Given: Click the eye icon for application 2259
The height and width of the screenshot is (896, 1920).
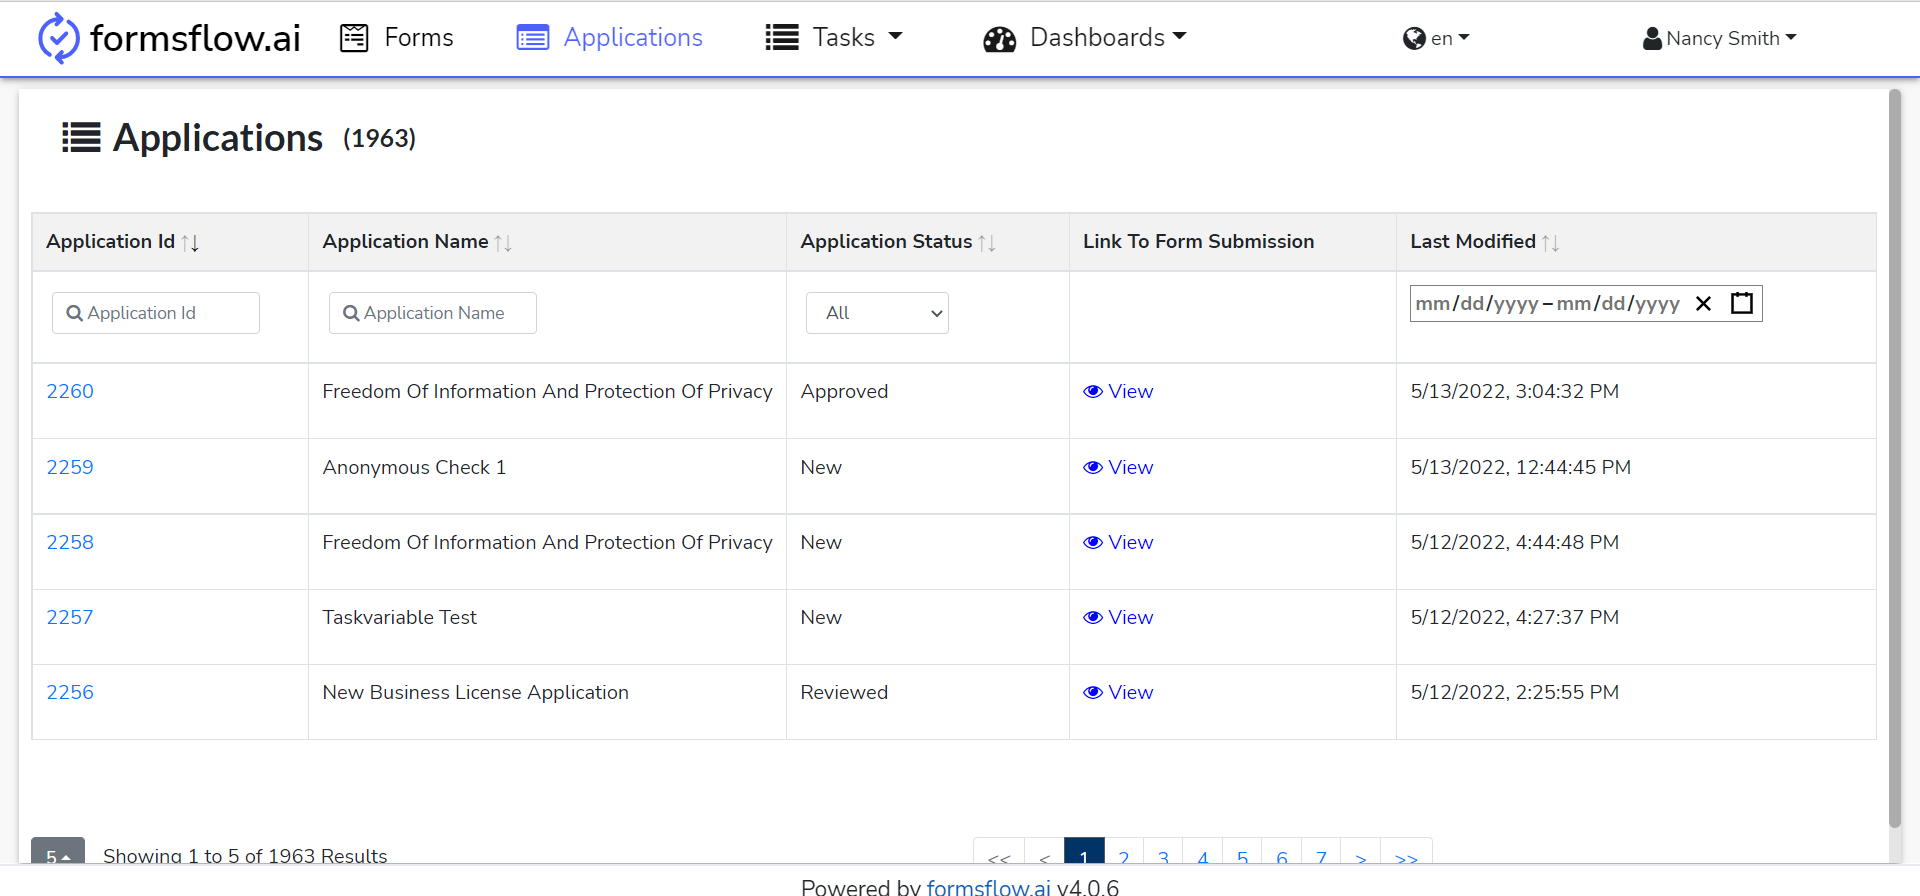Looking at the screenshot, I should click(1093, 468).
